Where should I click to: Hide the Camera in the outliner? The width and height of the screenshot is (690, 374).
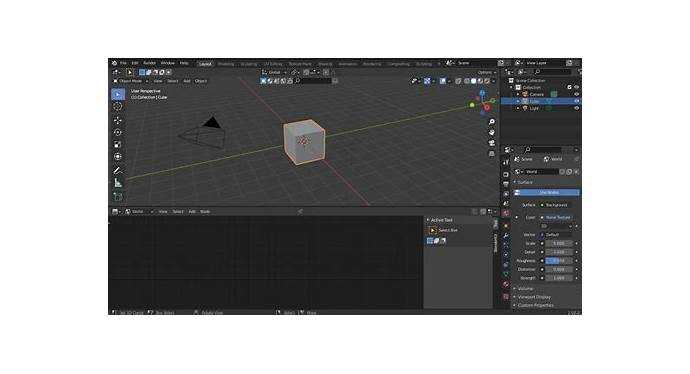click(576, 94)
